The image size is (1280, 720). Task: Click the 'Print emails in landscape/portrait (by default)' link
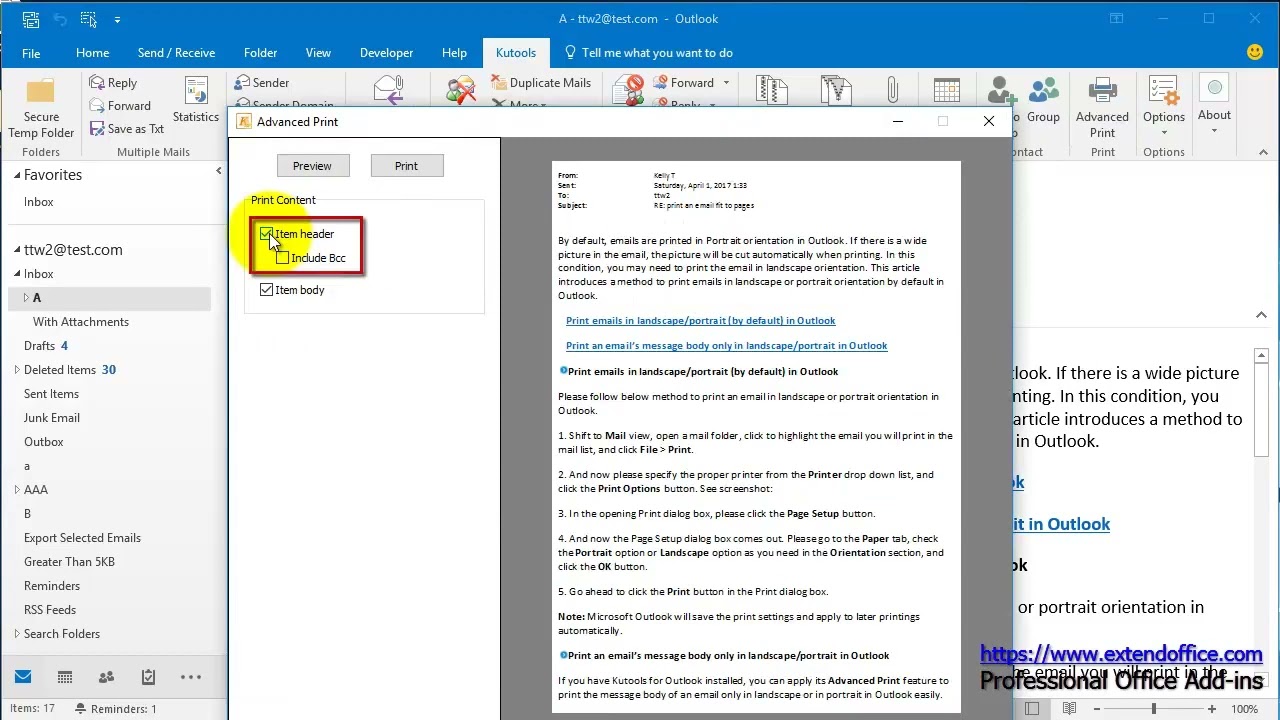pos(700,321)
